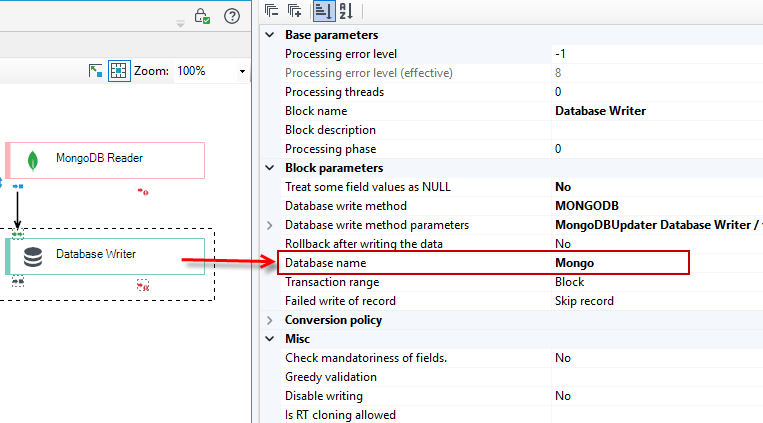Click the green MongoDB leaf icon
Screen dimensions: 763x423
pyautogui.click(x=33, y=161)
